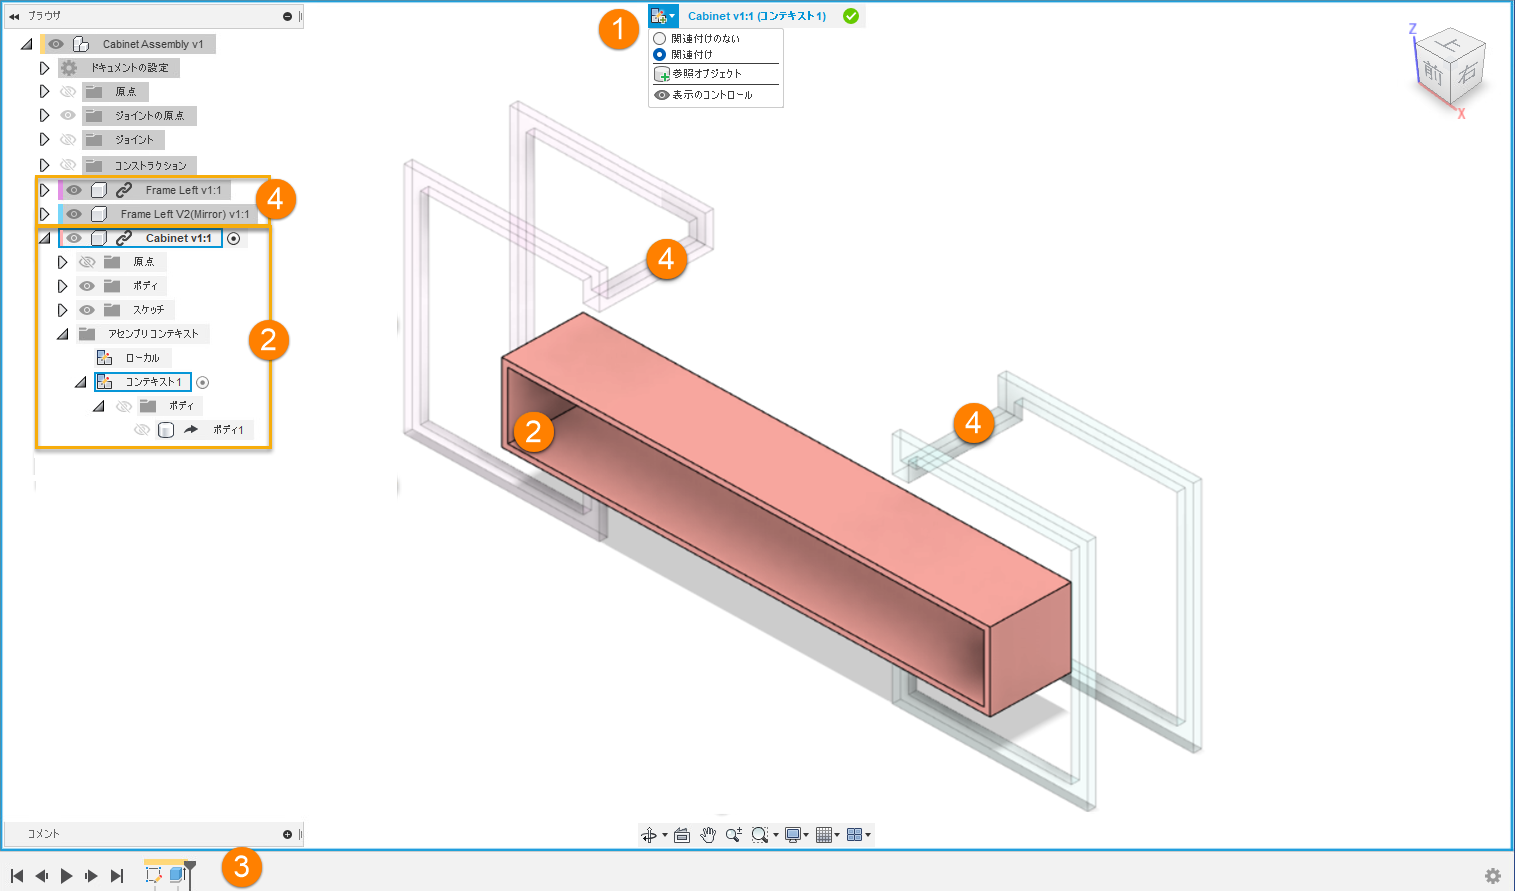Screen dimensions: 1515x891
Task: Expand the ドキュメントの設定 node
Action: [44, 68]
